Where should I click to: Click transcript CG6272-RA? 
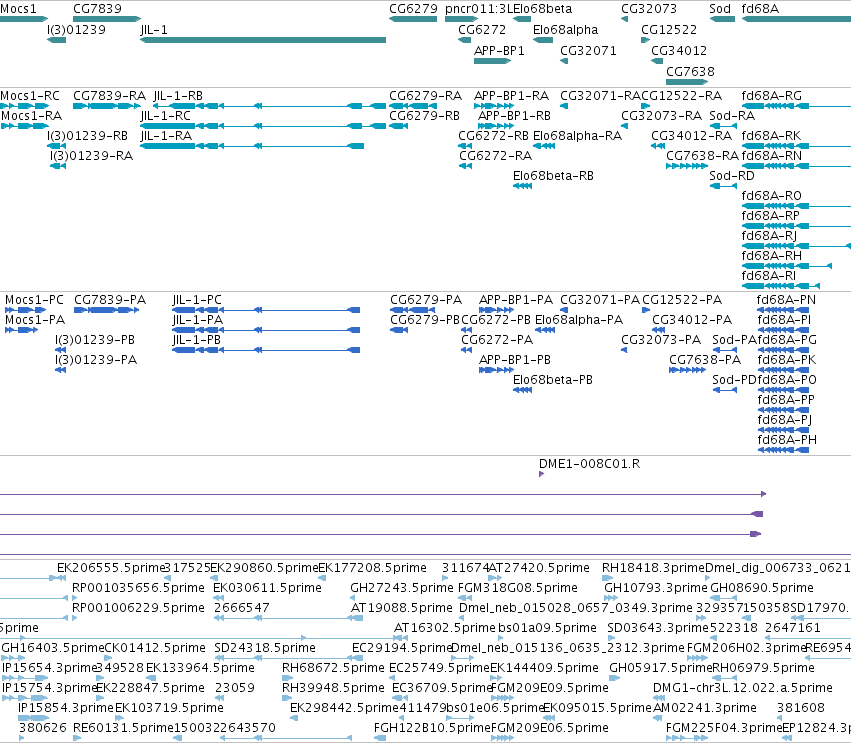coord(465,166)
